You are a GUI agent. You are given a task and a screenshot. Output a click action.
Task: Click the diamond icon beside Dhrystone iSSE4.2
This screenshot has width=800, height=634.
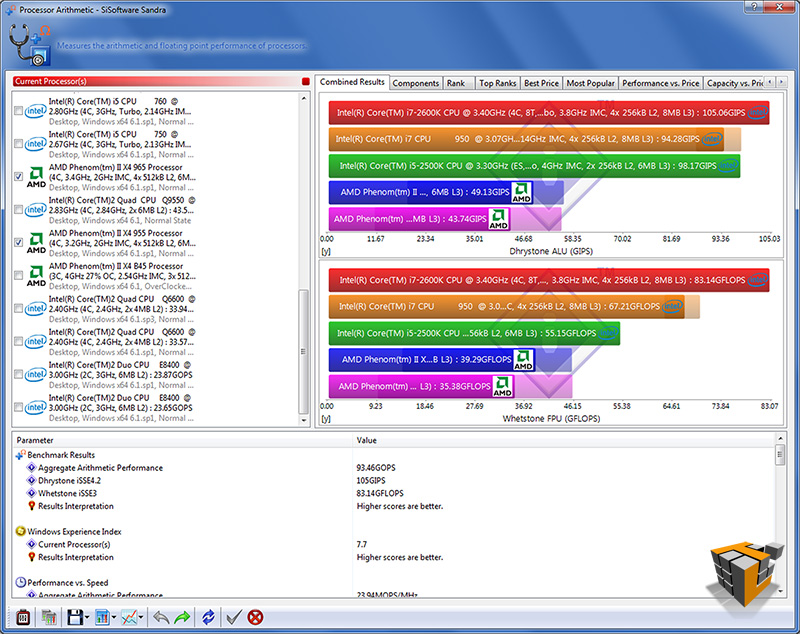31,480
